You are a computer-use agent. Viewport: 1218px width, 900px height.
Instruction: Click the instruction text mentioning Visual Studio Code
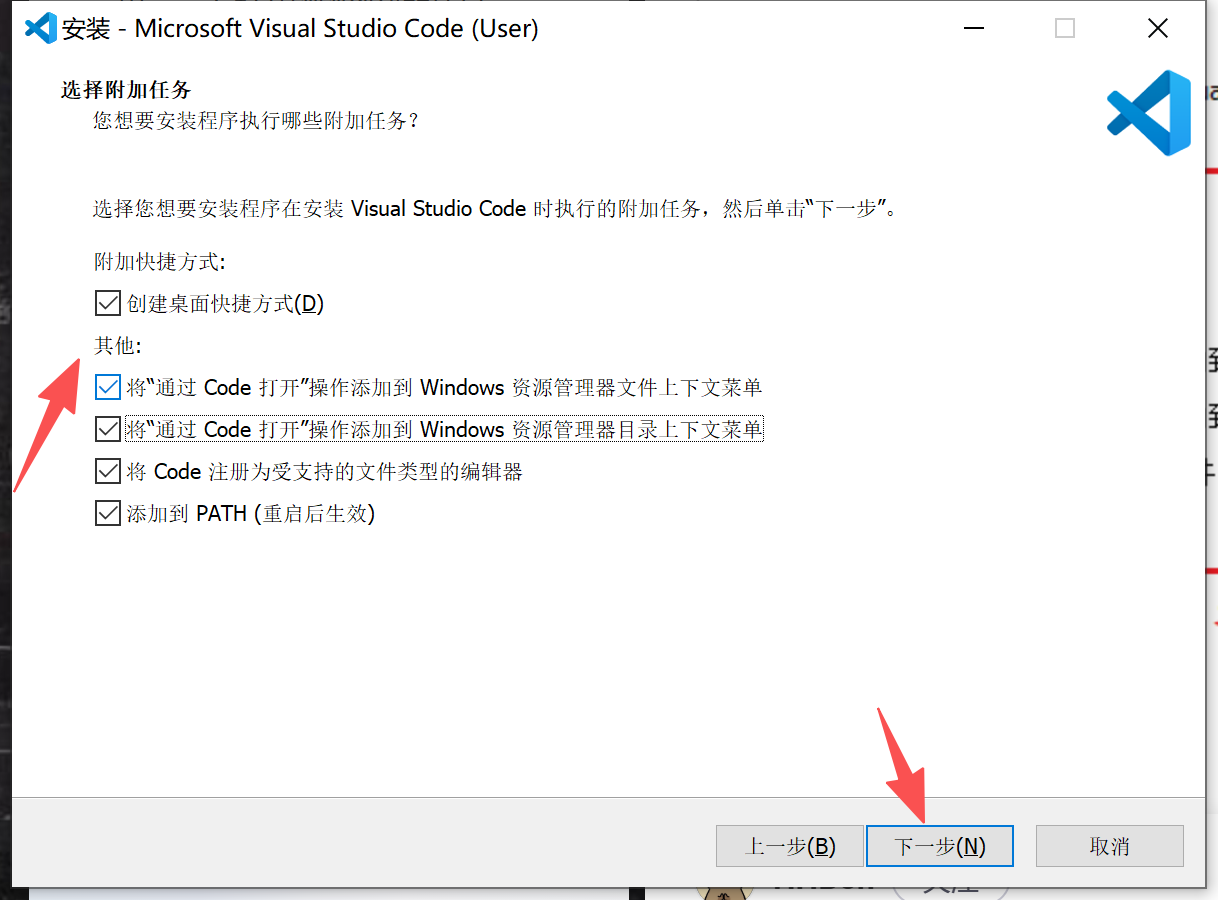point(496,209)
